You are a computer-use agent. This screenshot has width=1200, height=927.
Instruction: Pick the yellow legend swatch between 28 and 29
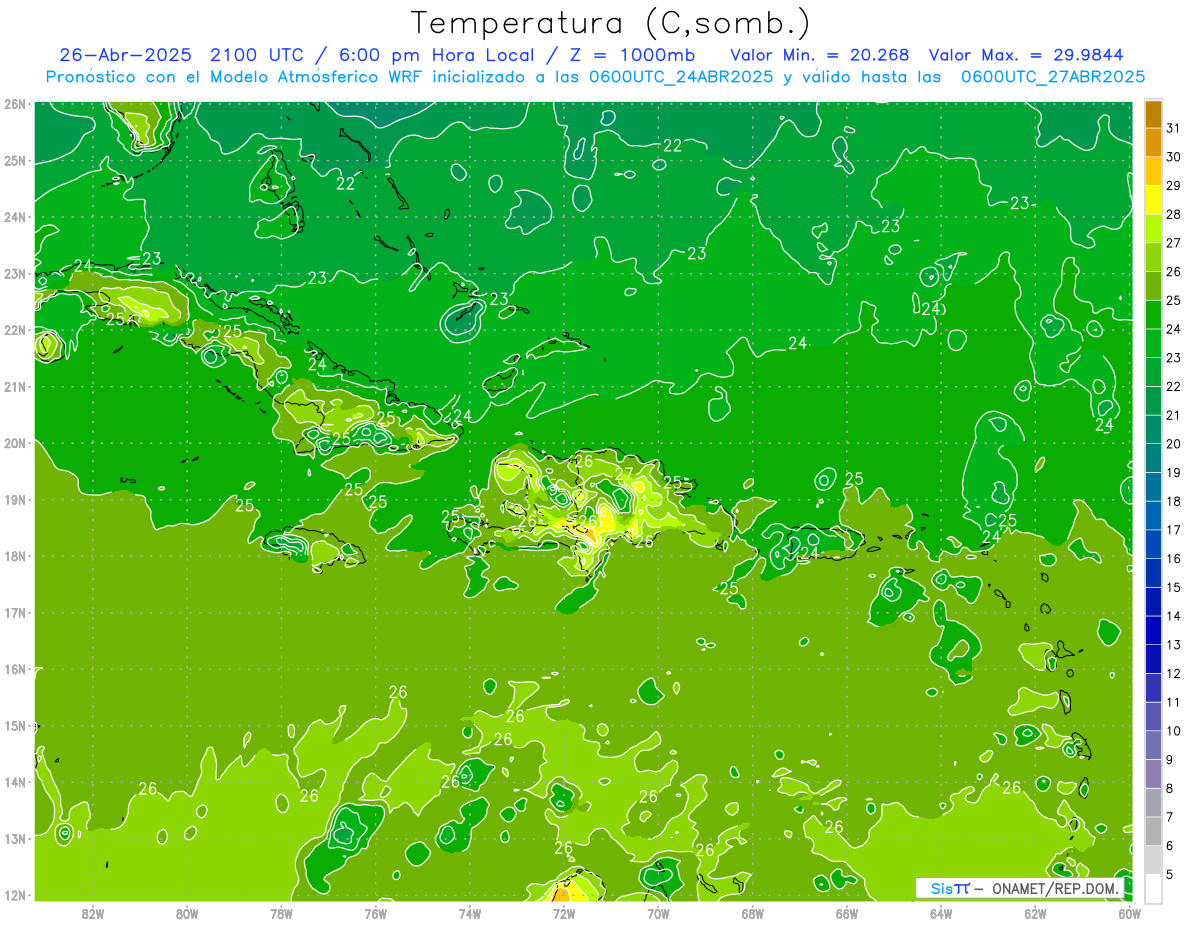pos(1153,200)
